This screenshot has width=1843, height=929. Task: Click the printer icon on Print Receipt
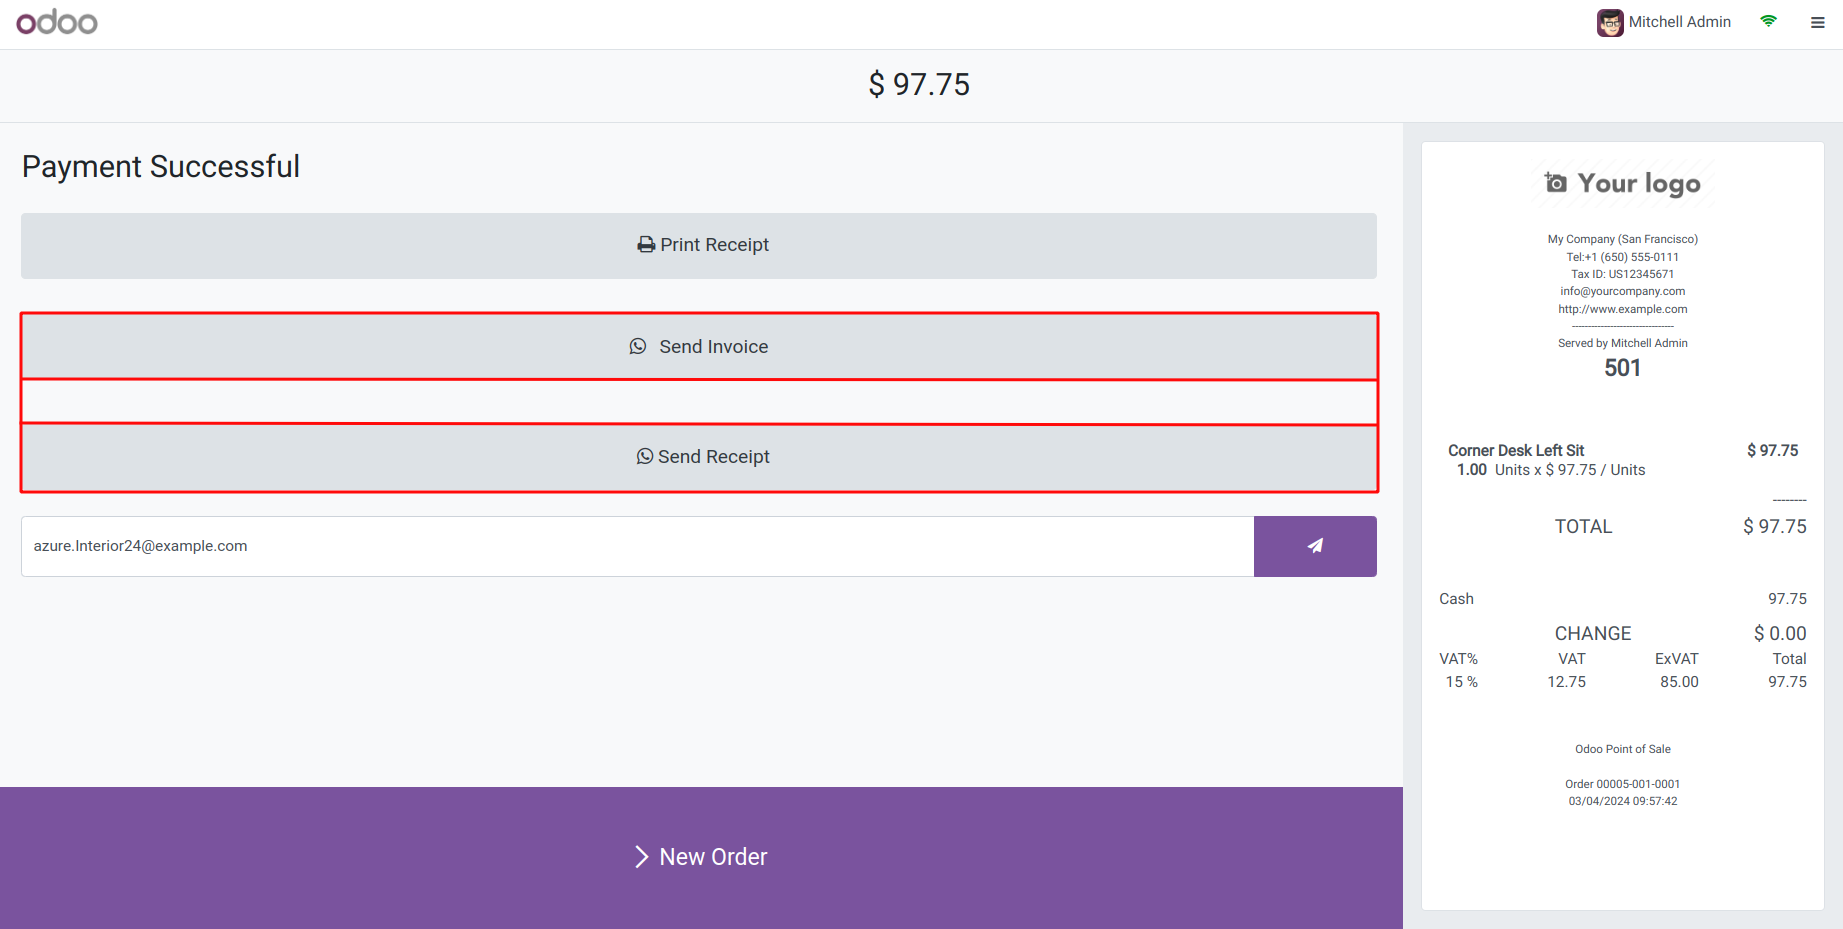(x=646, y=245)
